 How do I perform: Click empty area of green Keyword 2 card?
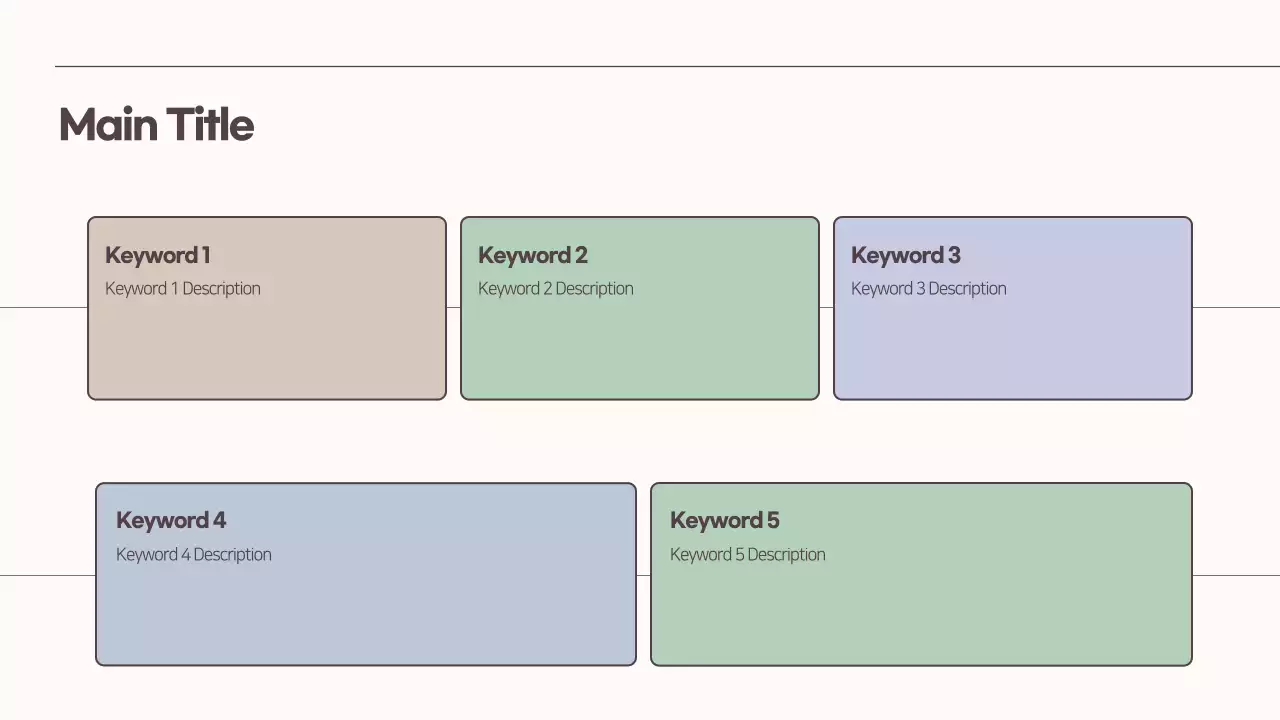[639, 350]
